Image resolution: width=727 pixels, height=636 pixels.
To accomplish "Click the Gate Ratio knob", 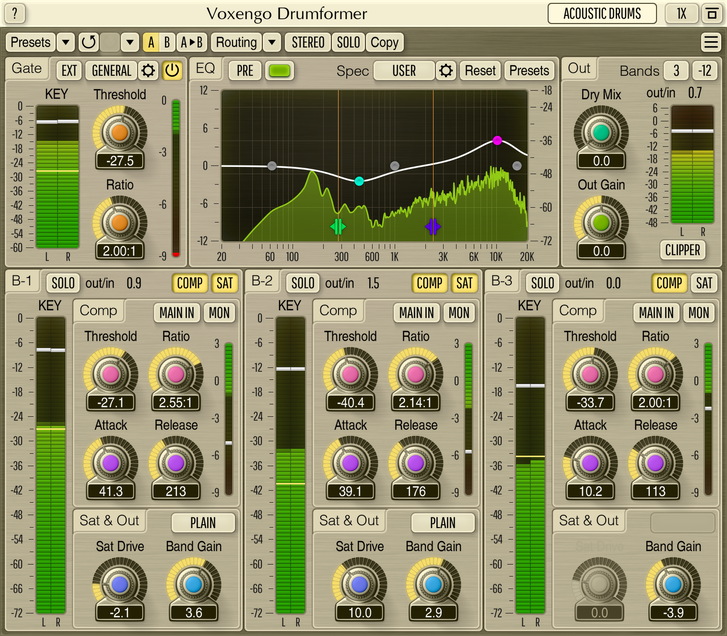I will (120, 223).
